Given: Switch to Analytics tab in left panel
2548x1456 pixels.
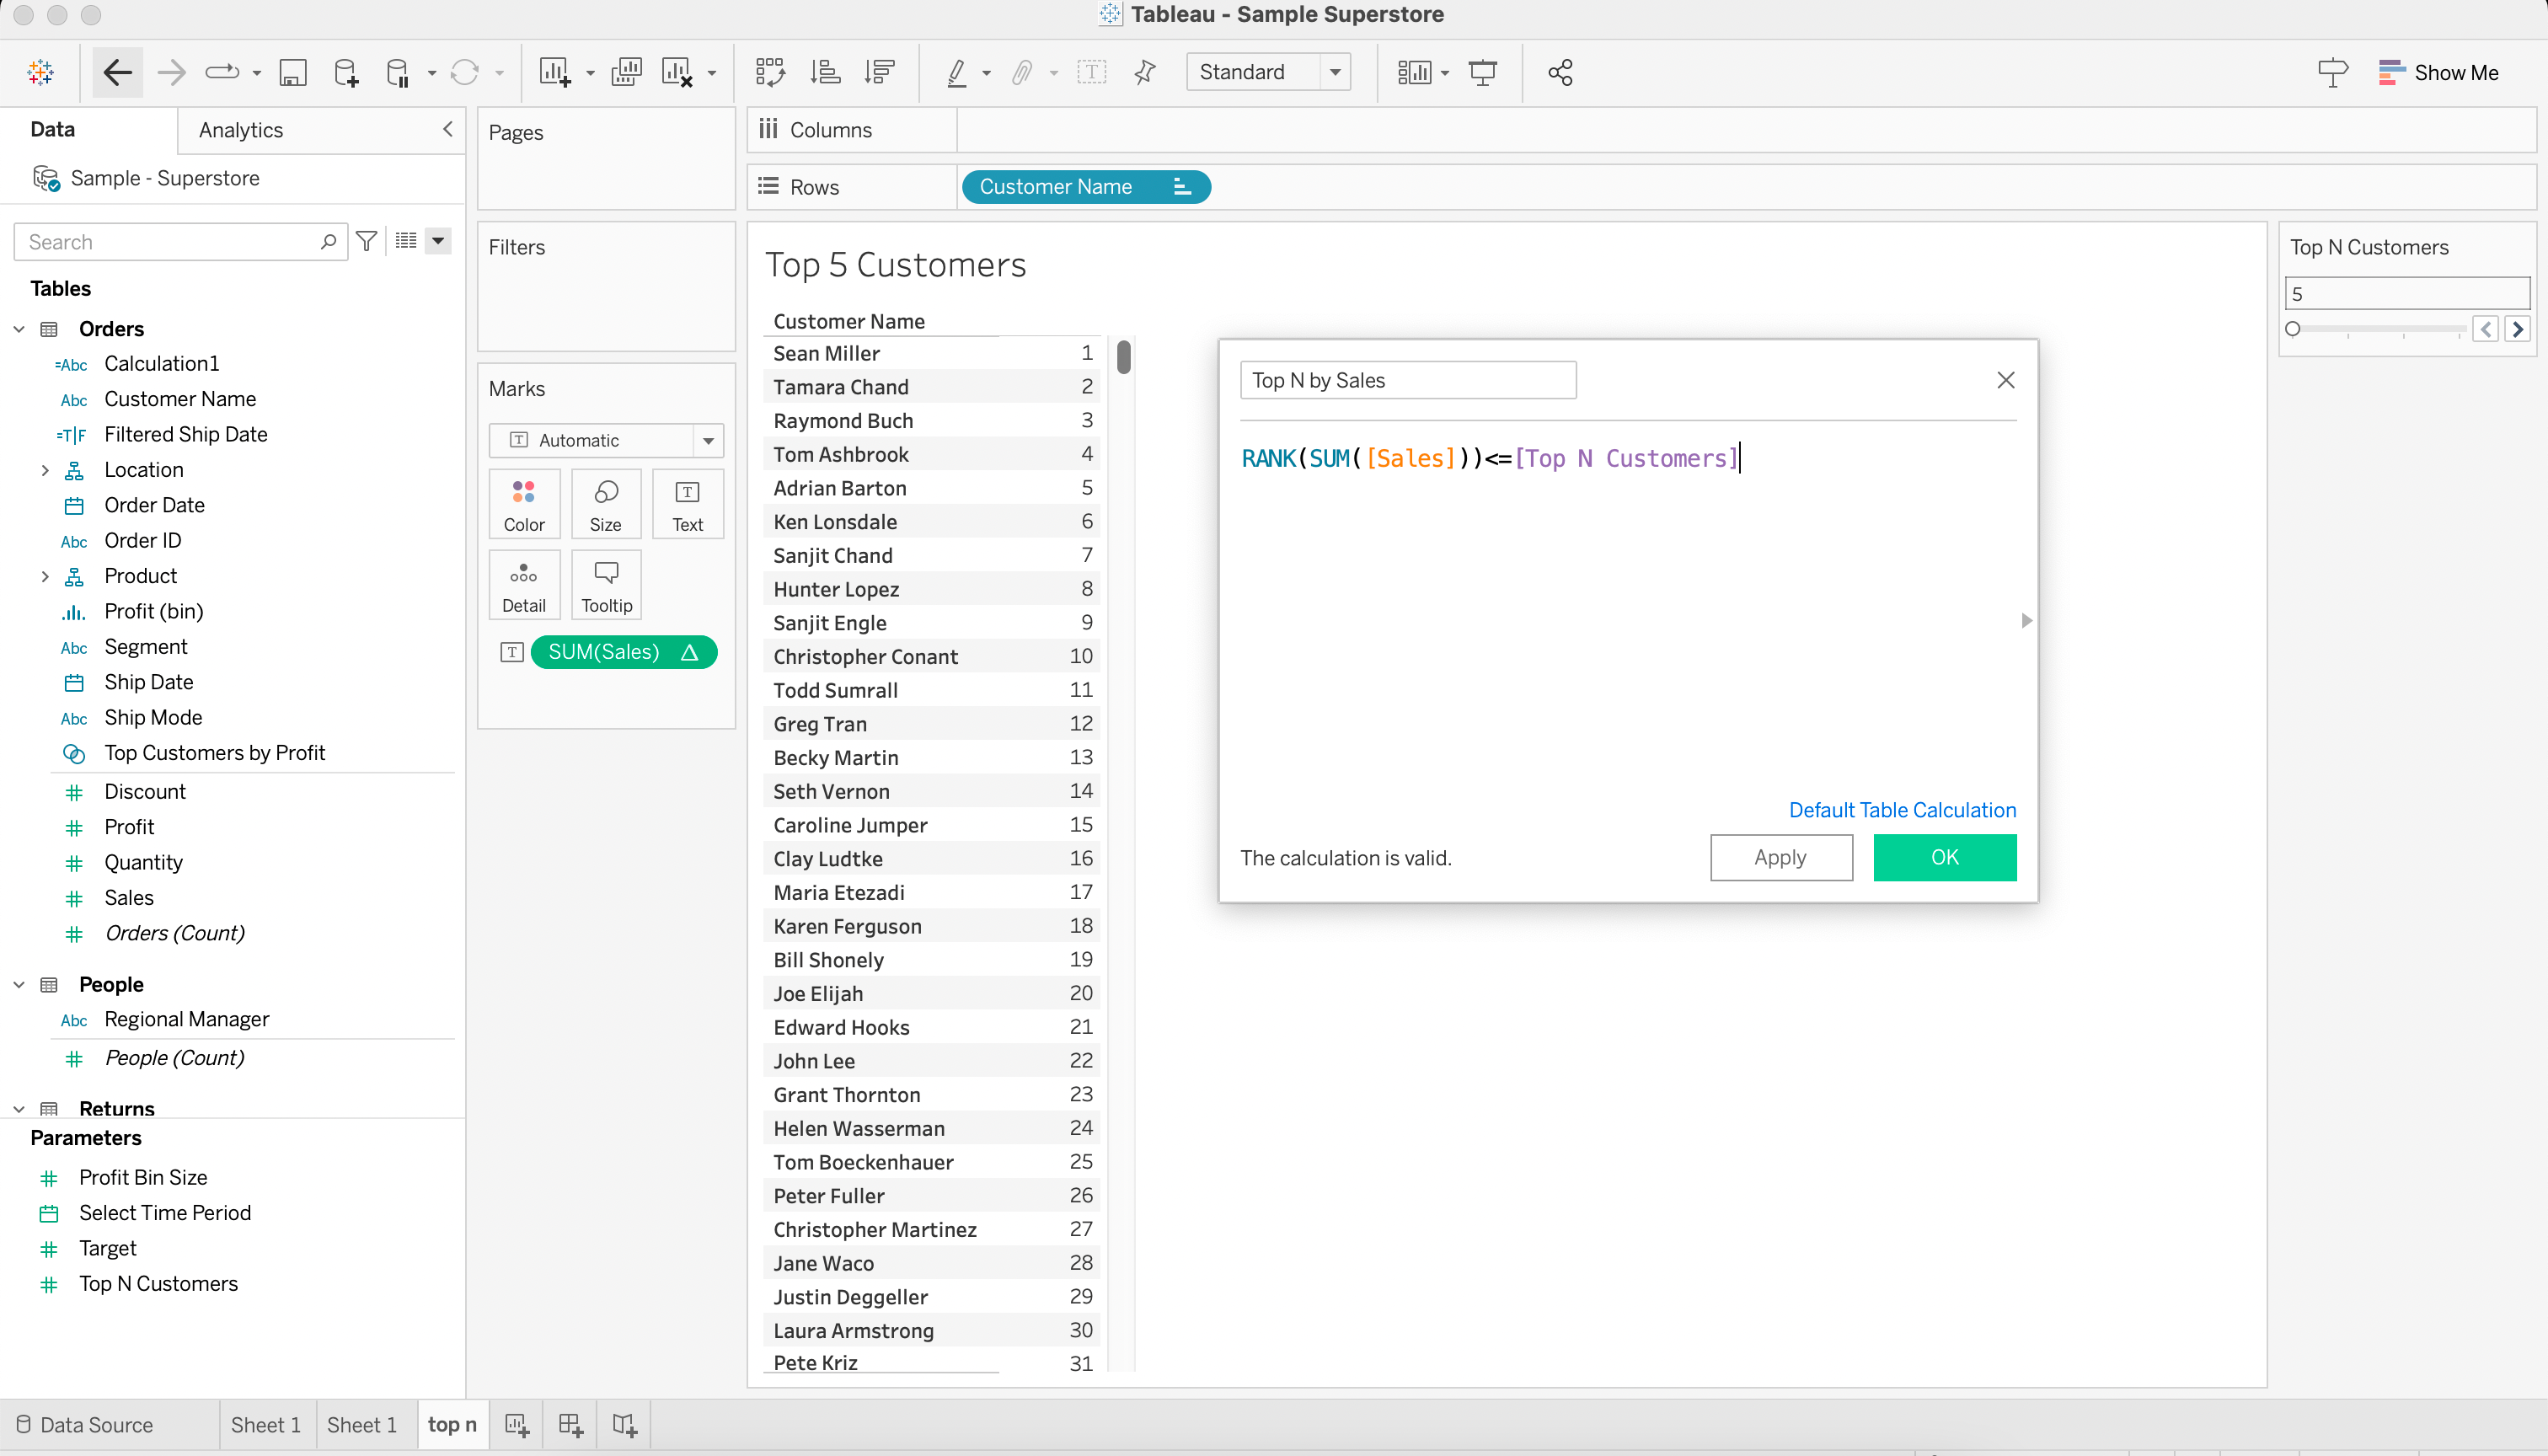Looking at the screenshot, I should 240,128.
